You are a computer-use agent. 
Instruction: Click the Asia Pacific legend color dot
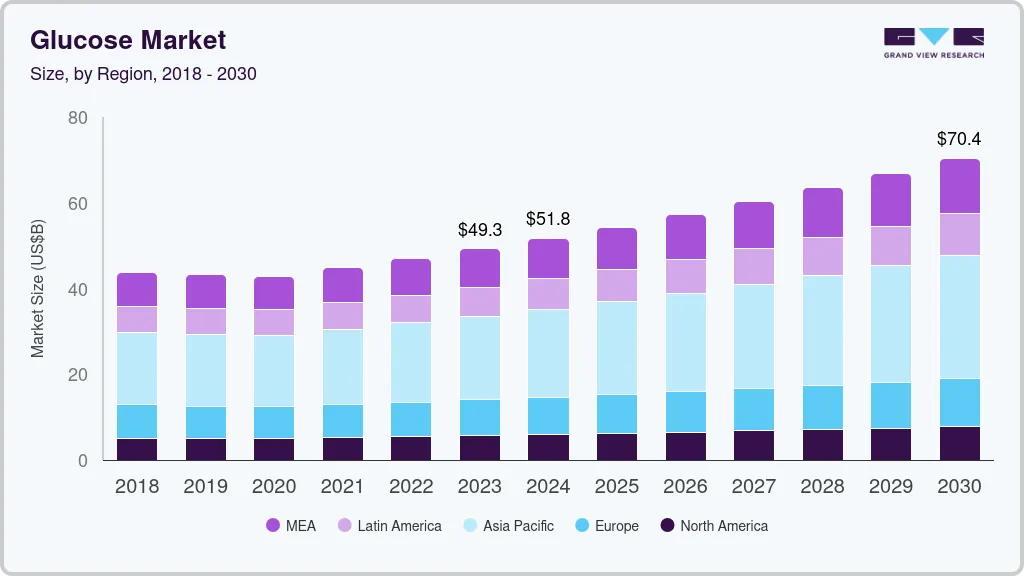point(470,525)
